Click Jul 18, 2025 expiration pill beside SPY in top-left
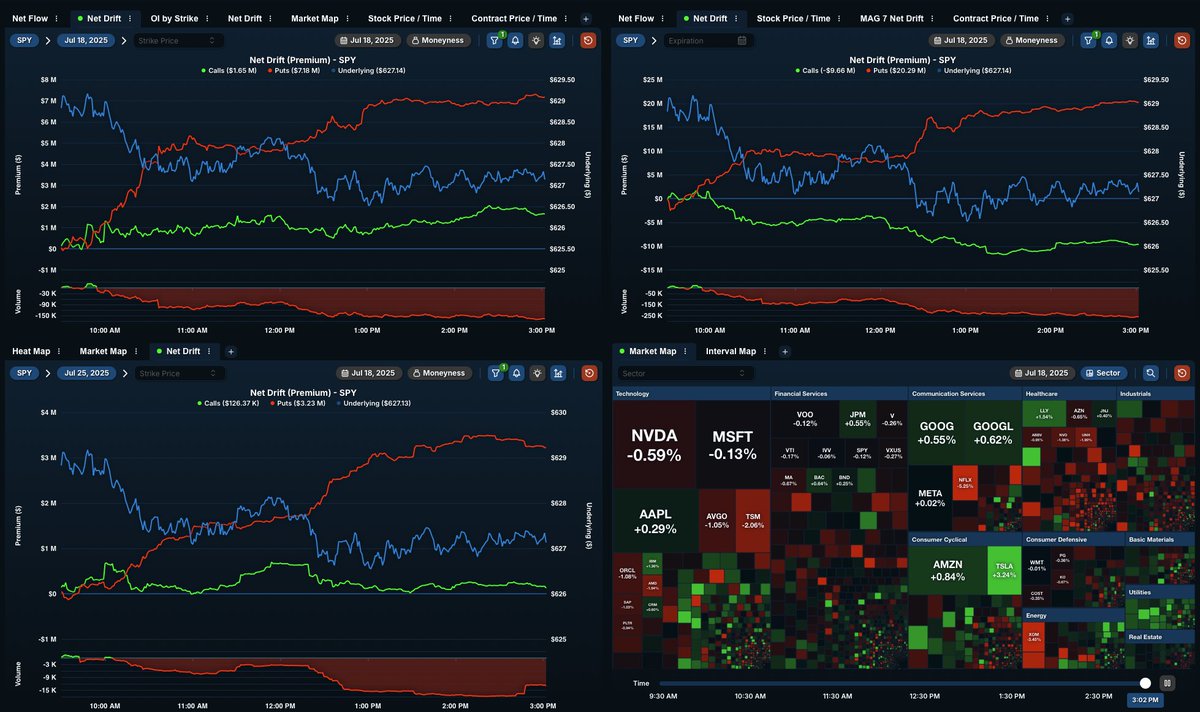Image resolution: width=1200 pixels, height=712 pixels. [x=87, y=41]
